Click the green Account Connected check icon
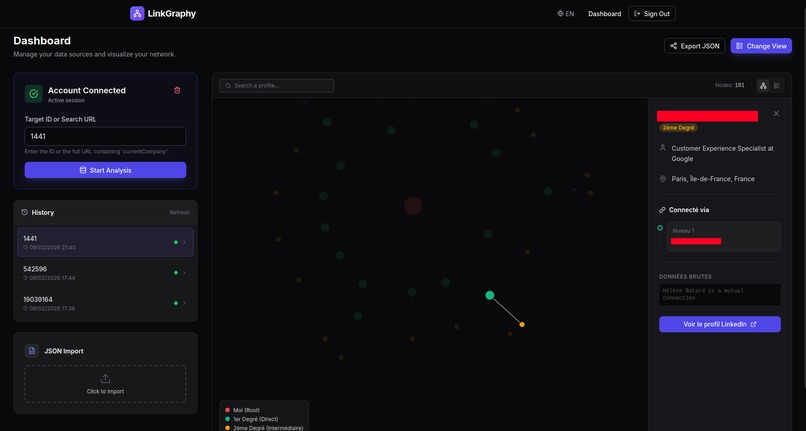Screen dimensions: 806x431 point(33,94)
